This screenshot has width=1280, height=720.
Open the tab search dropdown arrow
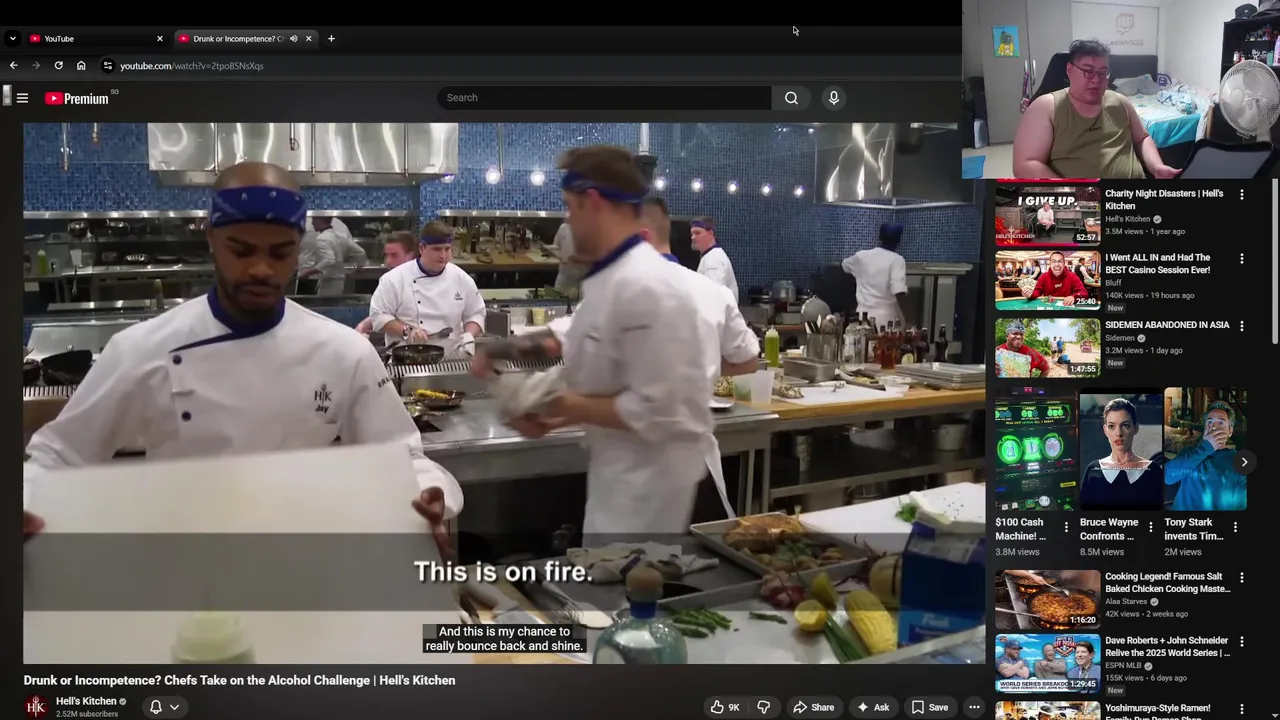(12, 39)
